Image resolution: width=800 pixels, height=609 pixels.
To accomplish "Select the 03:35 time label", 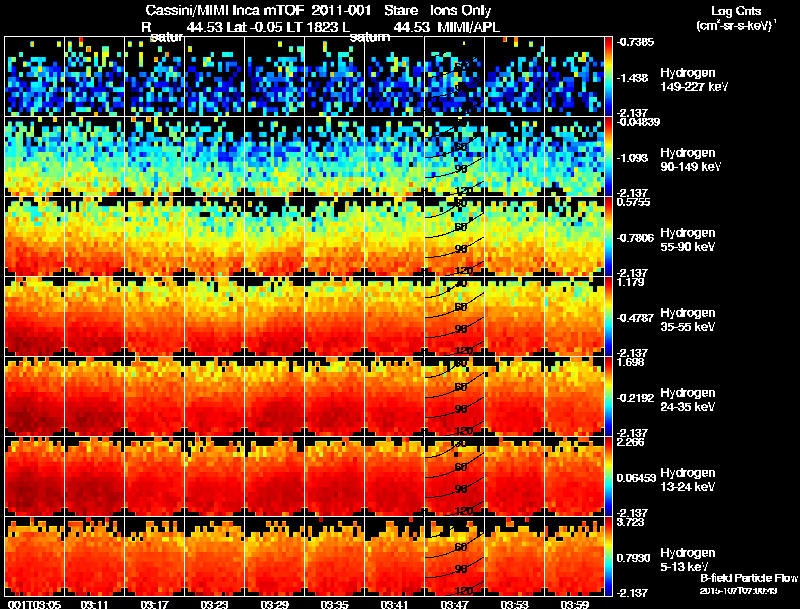I will [334, 604].
